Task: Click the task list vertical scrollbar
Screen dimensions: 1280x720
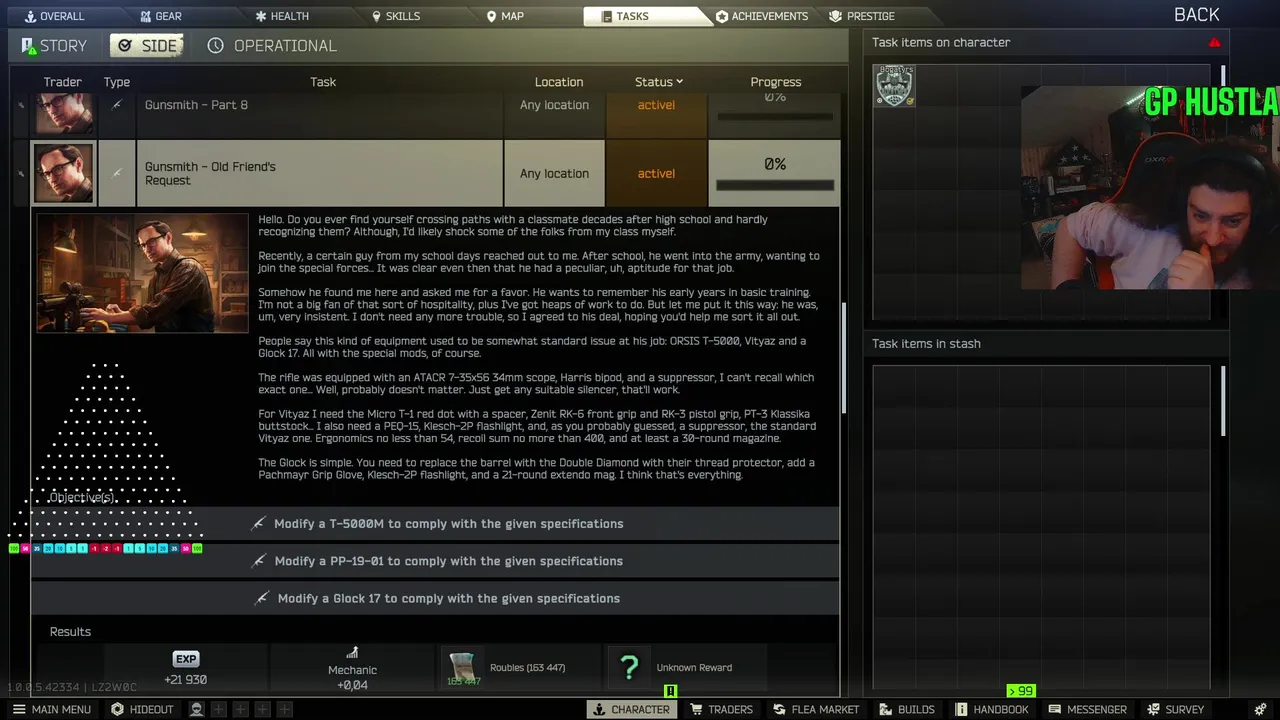Action: click(845, 357)
